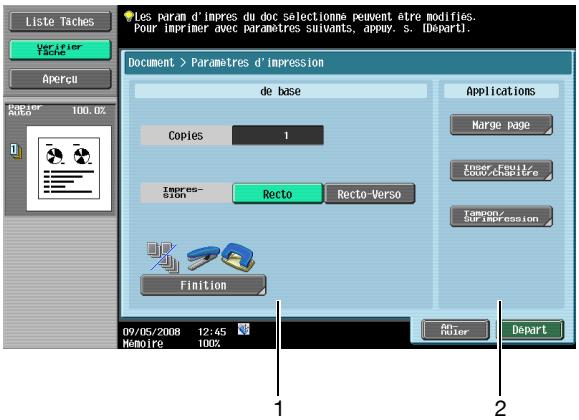Click the 12:45 time display
This screenshot has width=579, height=420.
pos(212,332)
